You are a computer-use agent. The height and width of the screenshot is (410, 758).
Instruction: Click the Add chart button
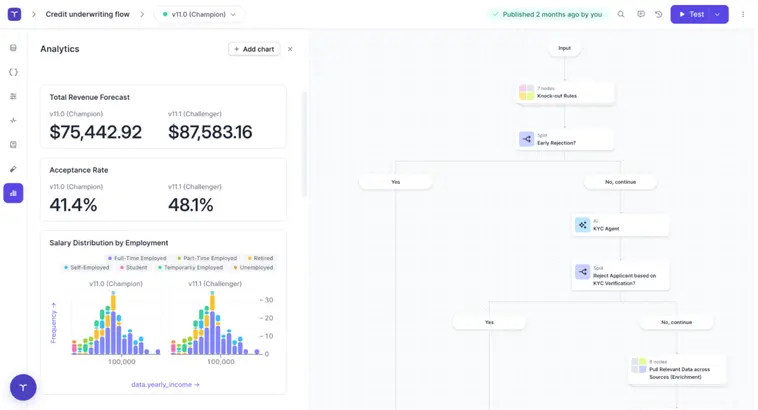pyautogui.click(x=254, y=49)
